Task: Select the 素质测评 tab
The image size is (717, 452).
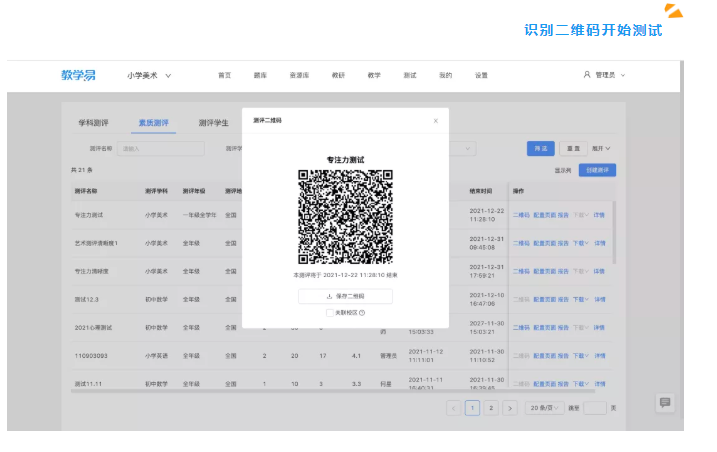Action: point(153,123)
